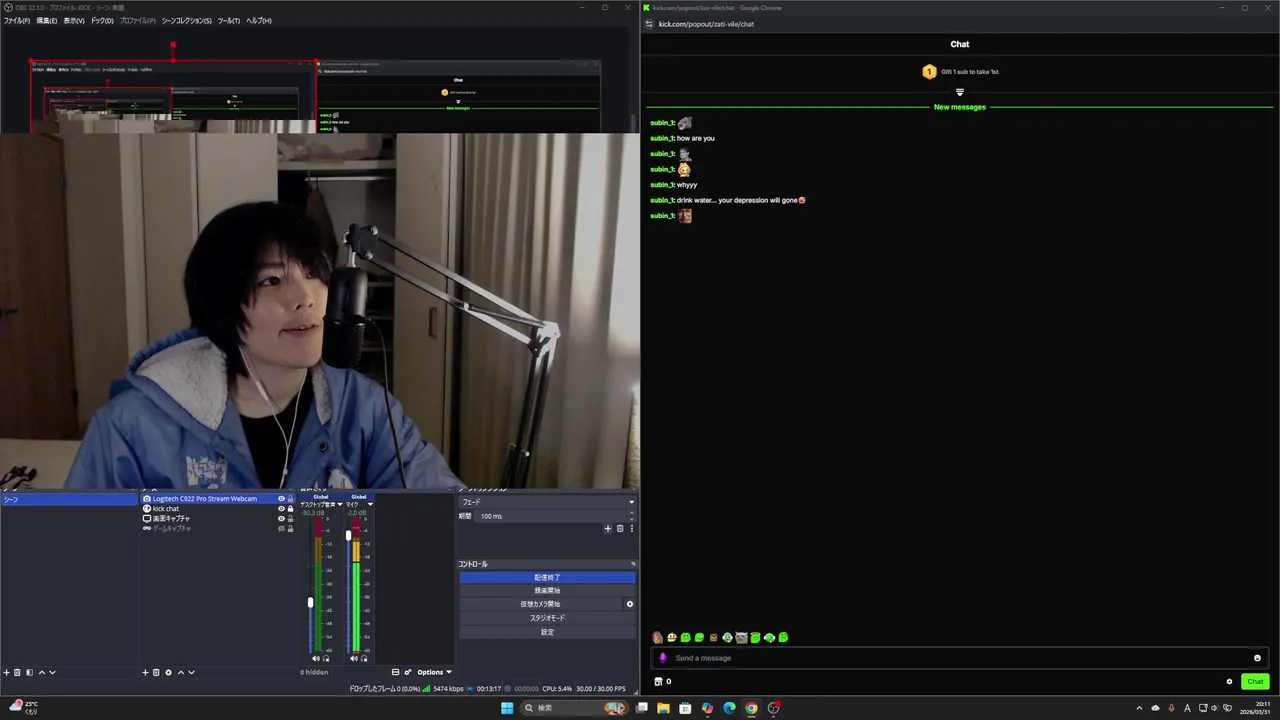Expand the chat pinned banner chevron
The height and width of the screenshot is (720, 1280).
959,92
